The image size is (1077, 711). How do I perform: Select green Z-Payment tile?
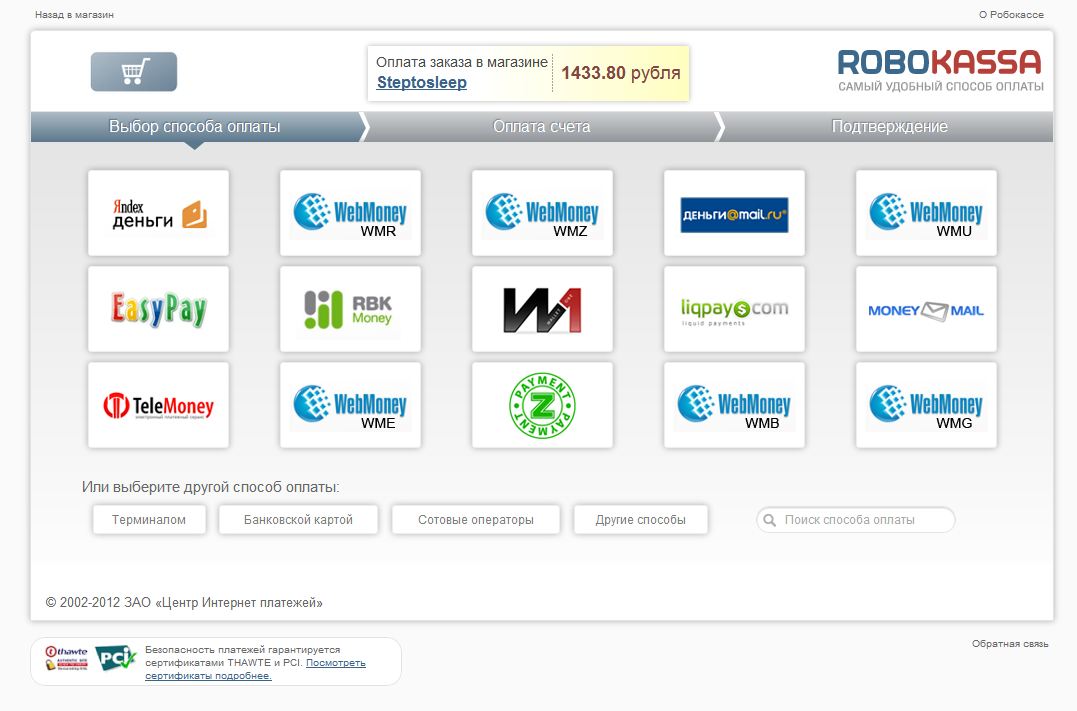pyautogui.click(x=543, y=405)
